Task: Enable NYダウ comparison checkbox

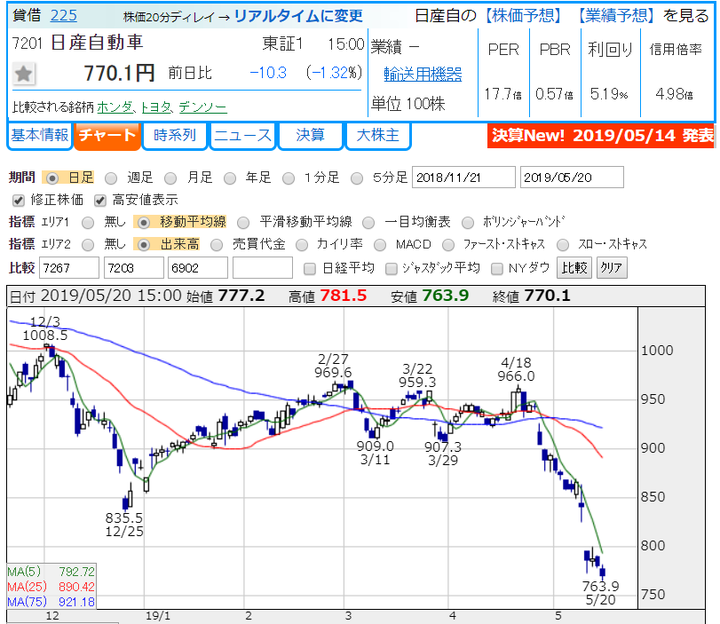Action: pos(497,269)
